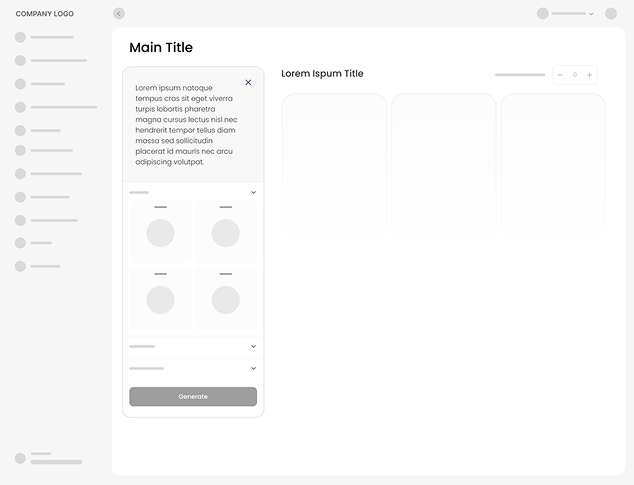
Task: Click the plus button in stepper
Action: [590, 75]
